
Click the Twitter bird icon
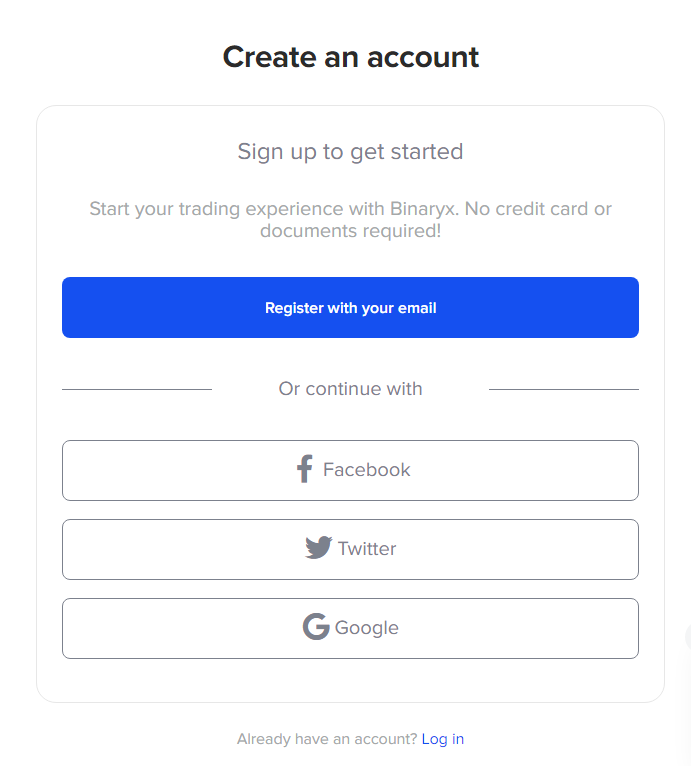tap(319, 548)
